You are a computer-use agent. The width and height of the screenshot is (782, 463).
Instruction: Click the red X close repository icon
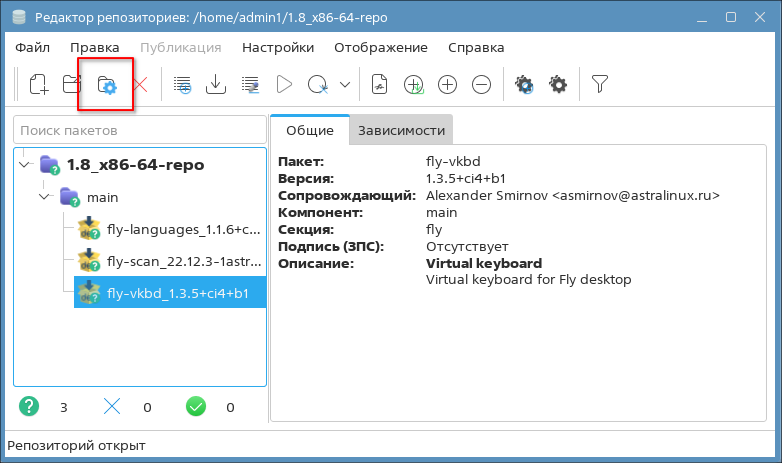(x=140, y=85)
